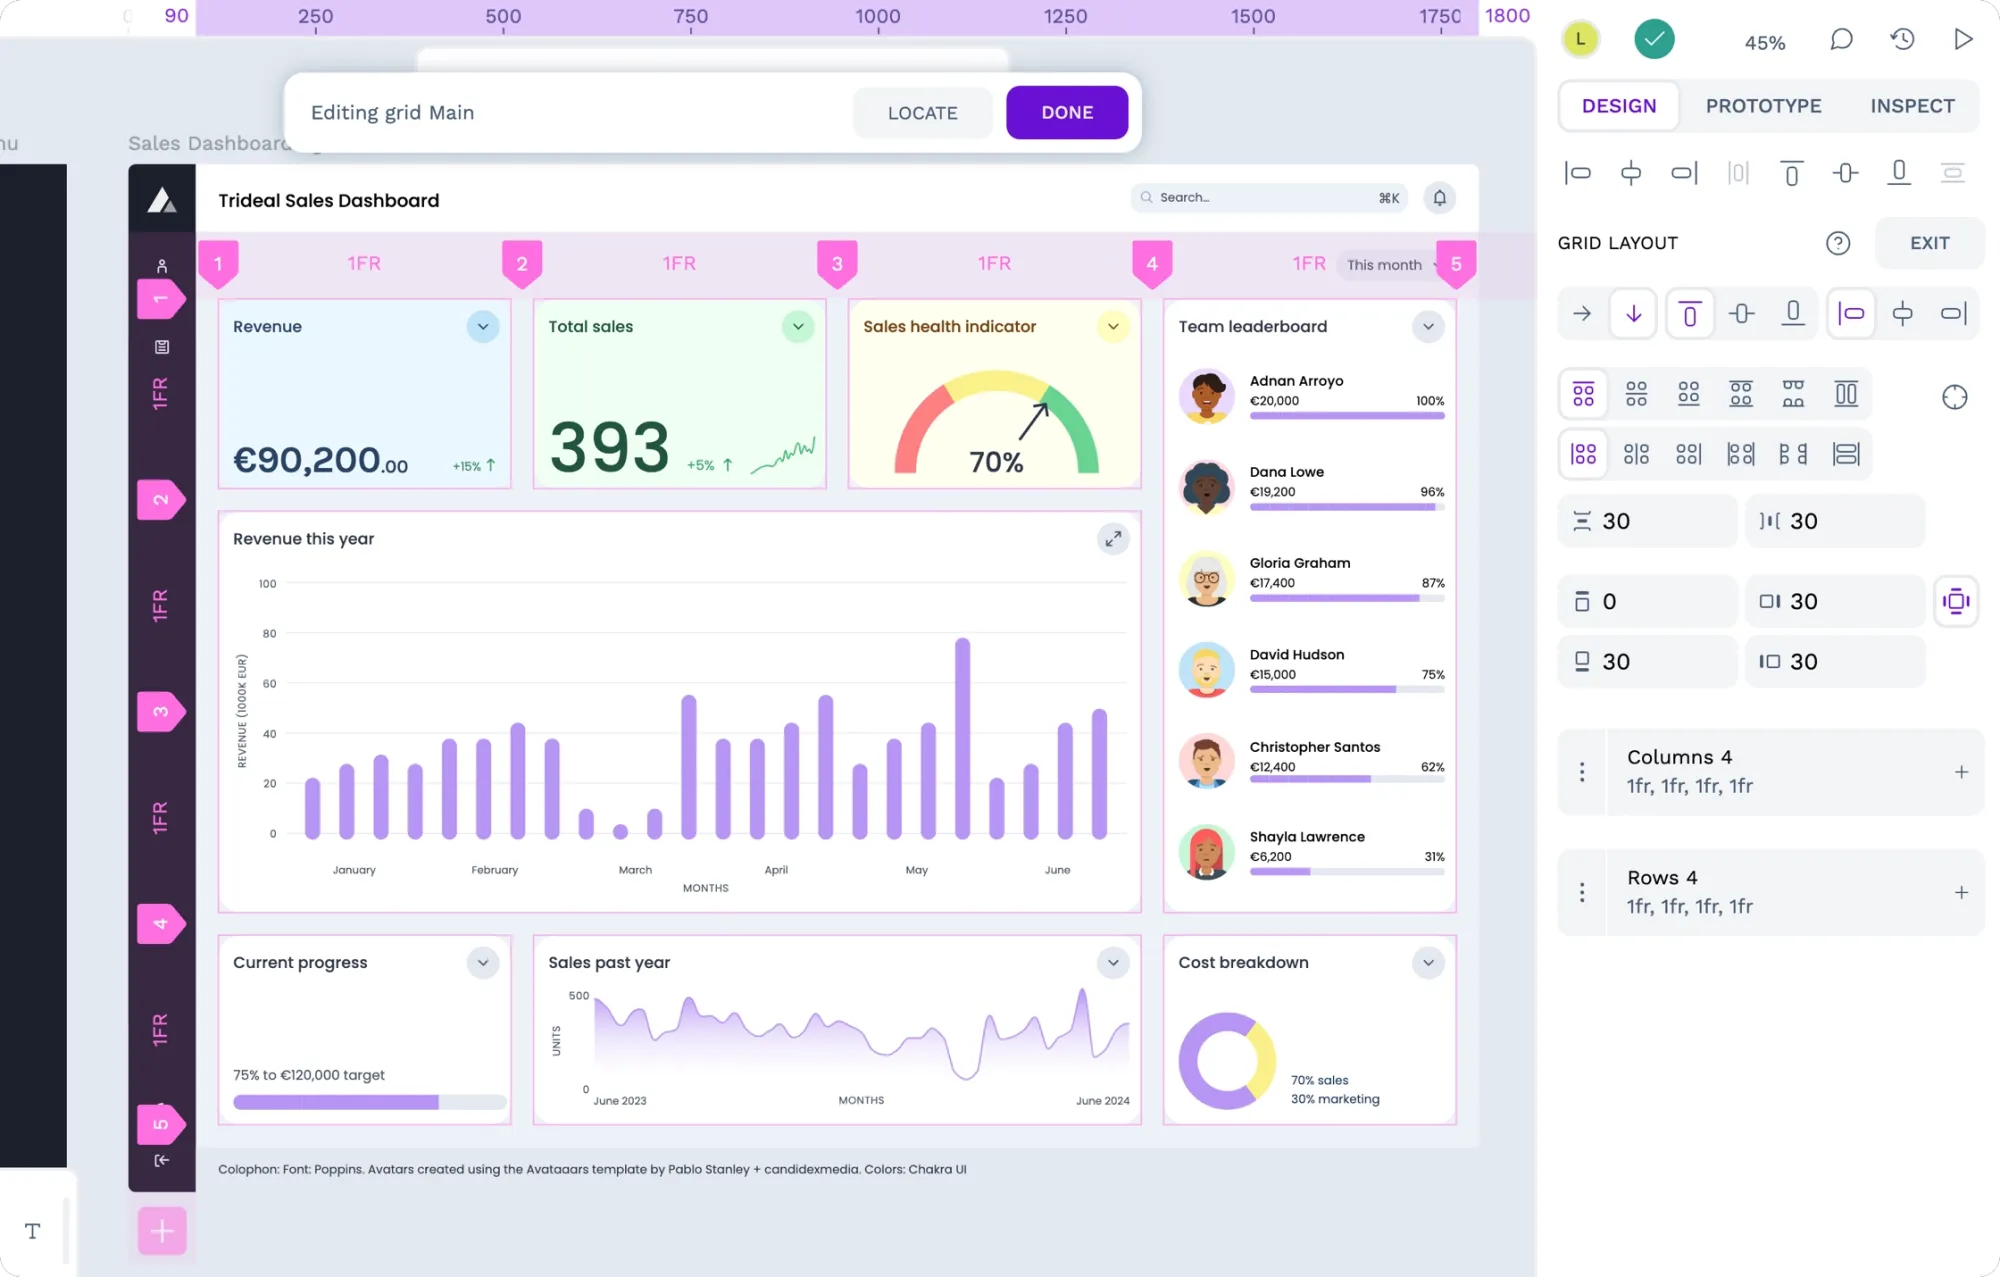Image resolution: width=2000 pixels, height=1277 pixels.
Task: Click the play/present button in top toolbar
Action: tap(1962, 39)
